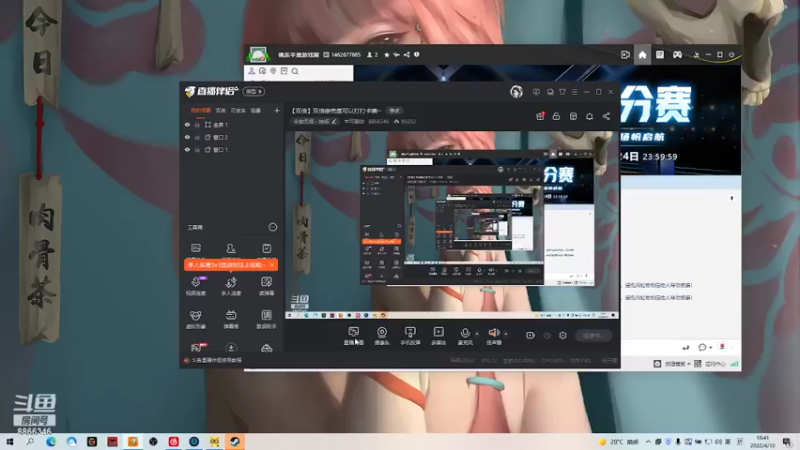
Task: Open 弹幕 danmaku TV-icon tool
Action: coord(231,319)
